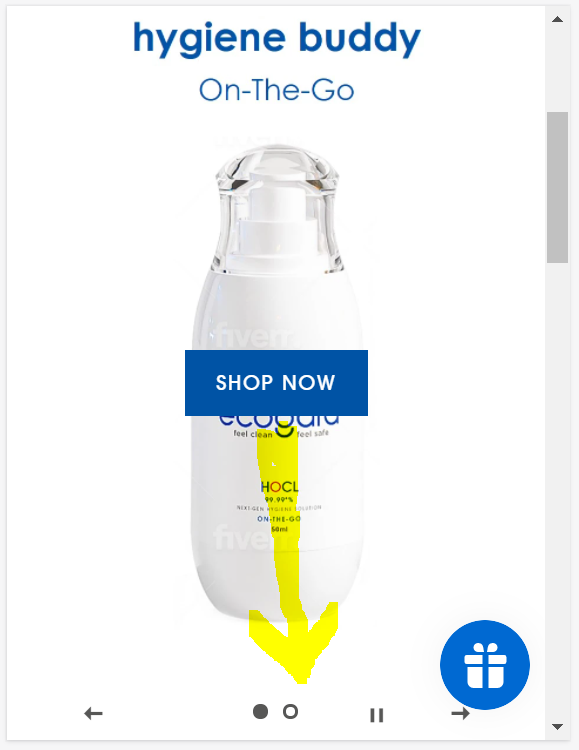Click scrollbar track above the thumb
The image size is (579, 750).
[557, 69]
